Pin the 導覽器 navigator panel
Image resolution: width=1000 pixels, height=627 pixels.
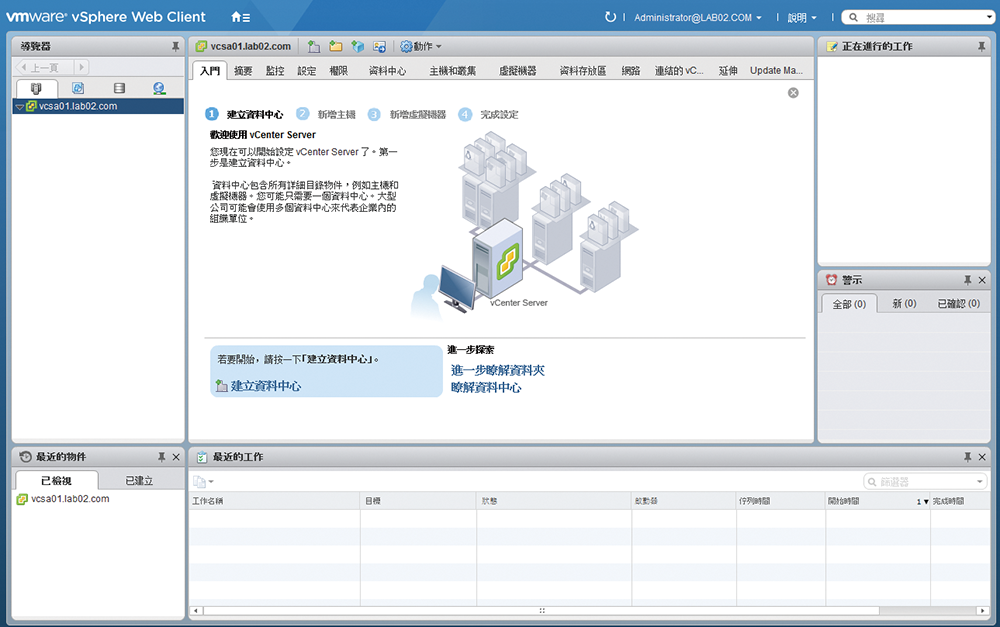(x=175, y=47)
